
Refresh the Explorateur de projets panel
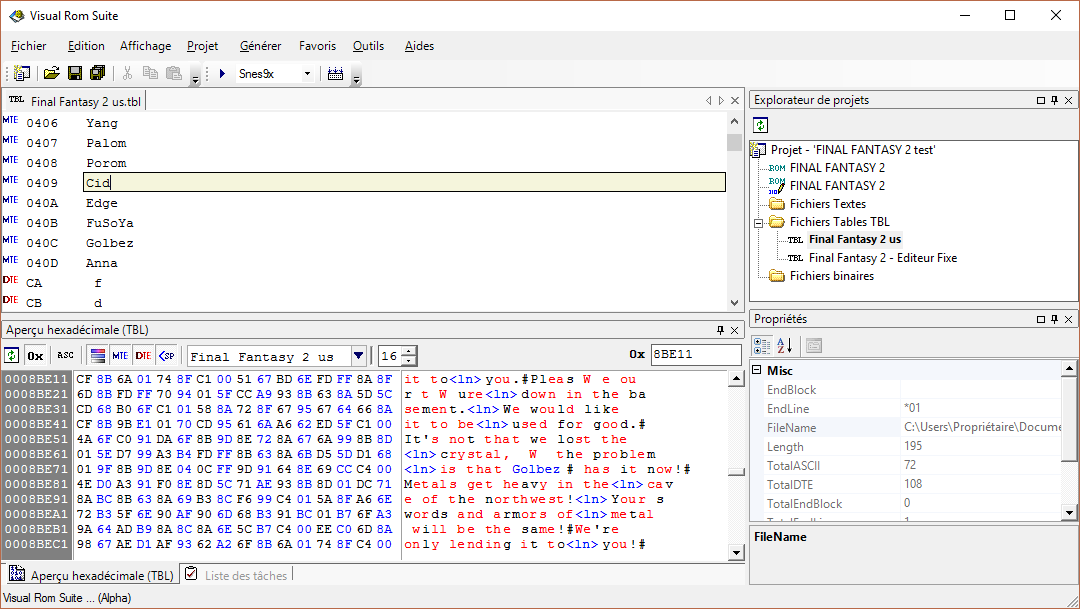[x=761, y=125]
